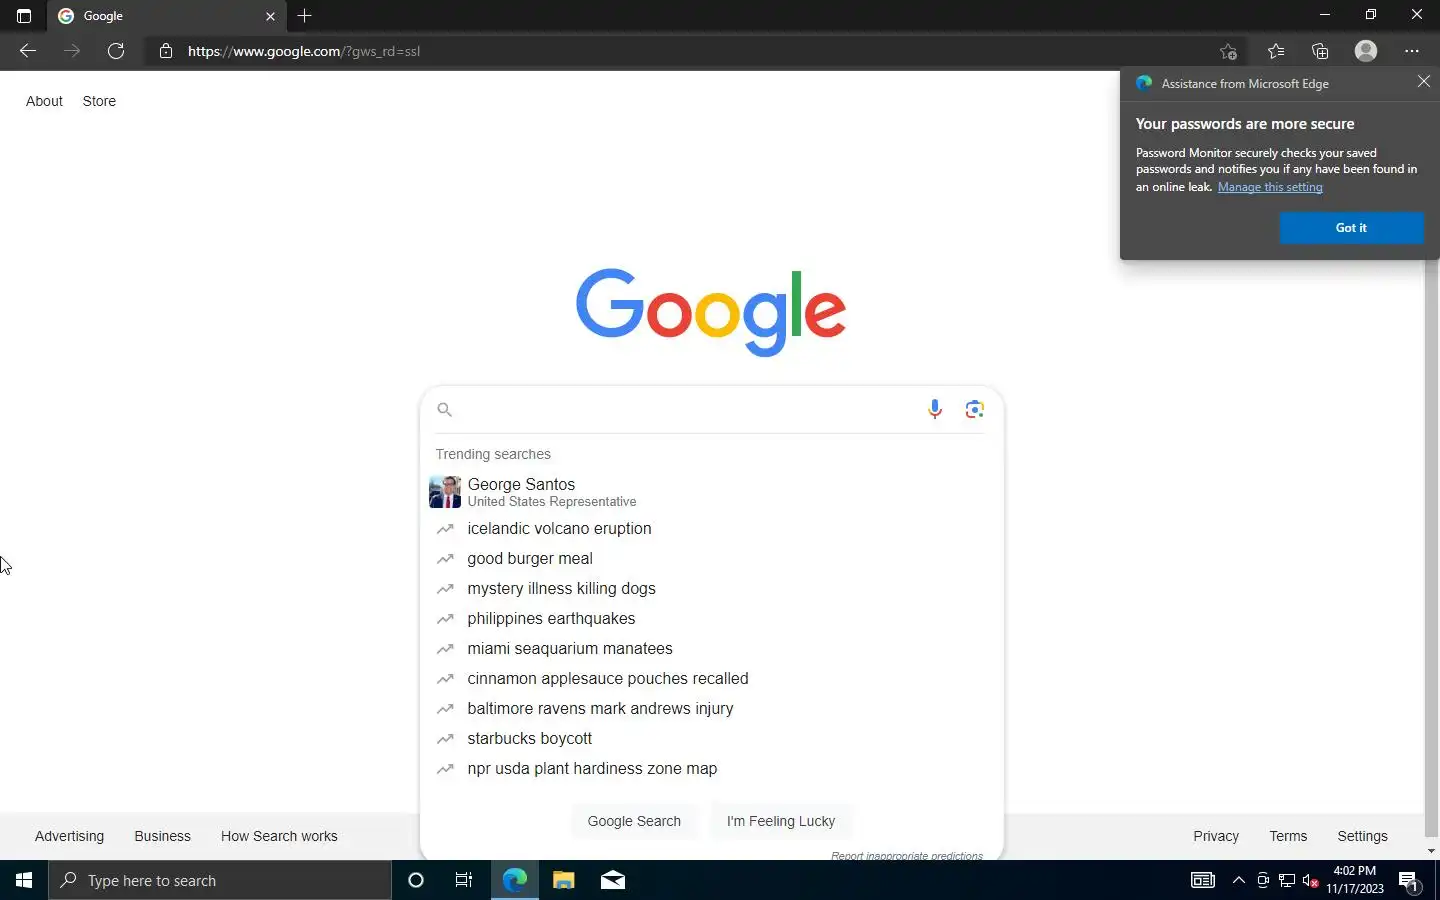Open Task View on taskbar
Screen dimensions: 1440x900
point(464,880)
